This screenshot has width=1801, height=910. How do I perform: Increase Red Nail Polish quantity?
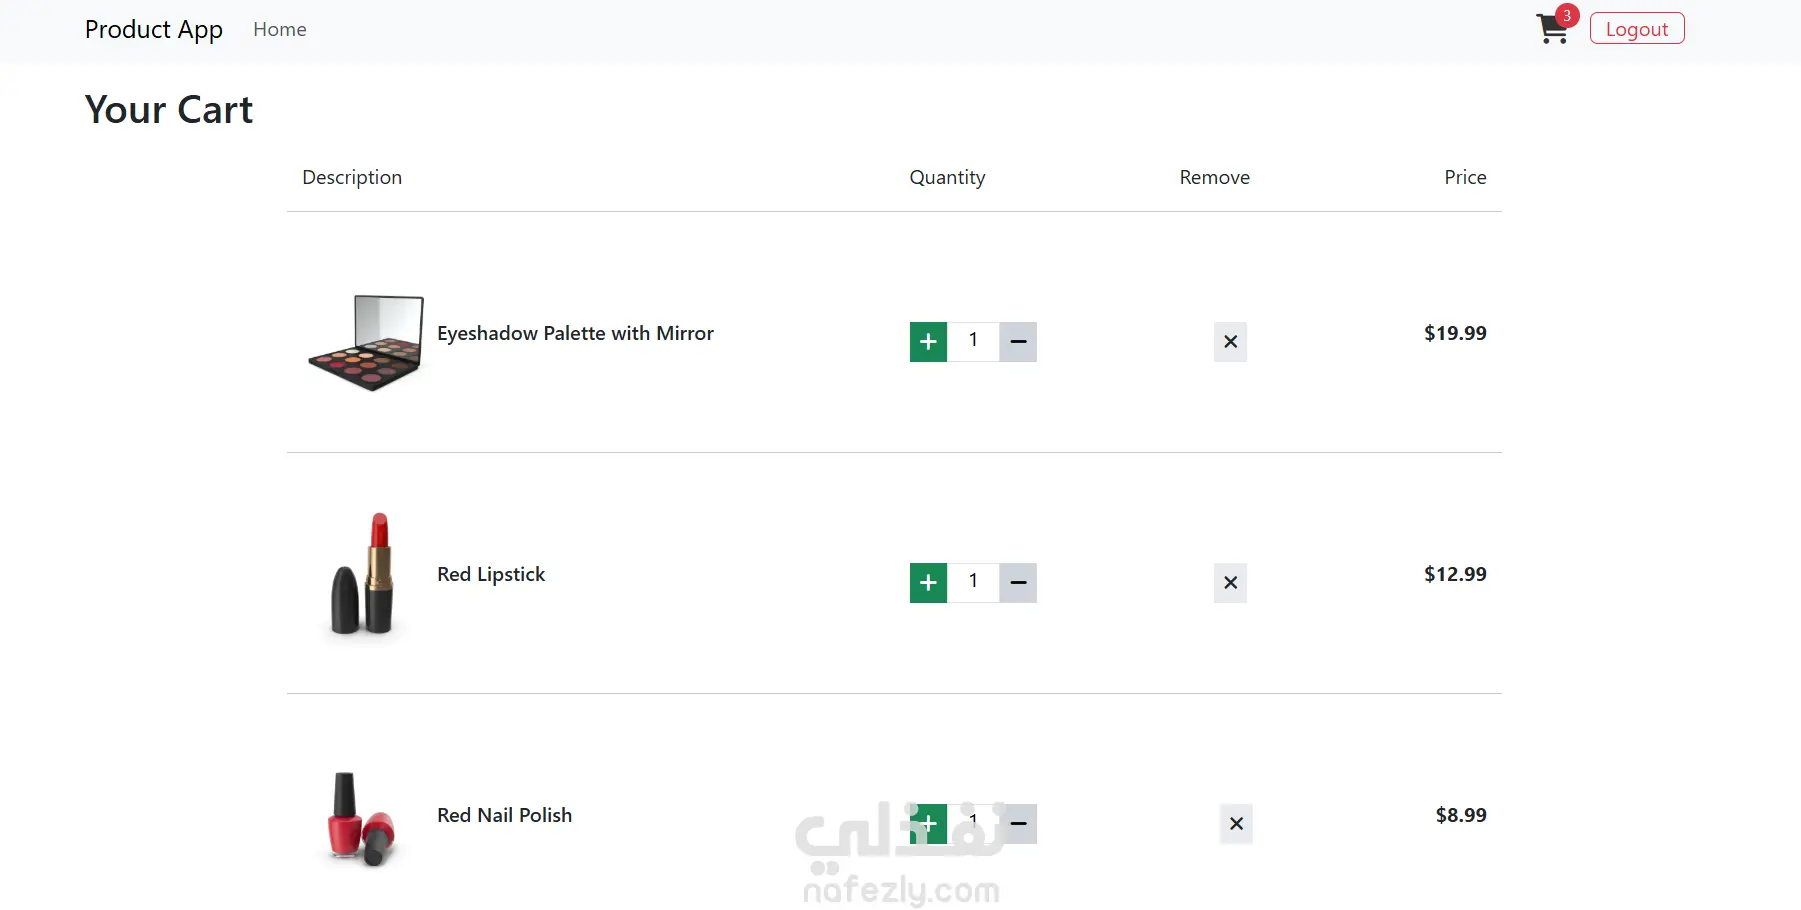[x=928, y=824]
